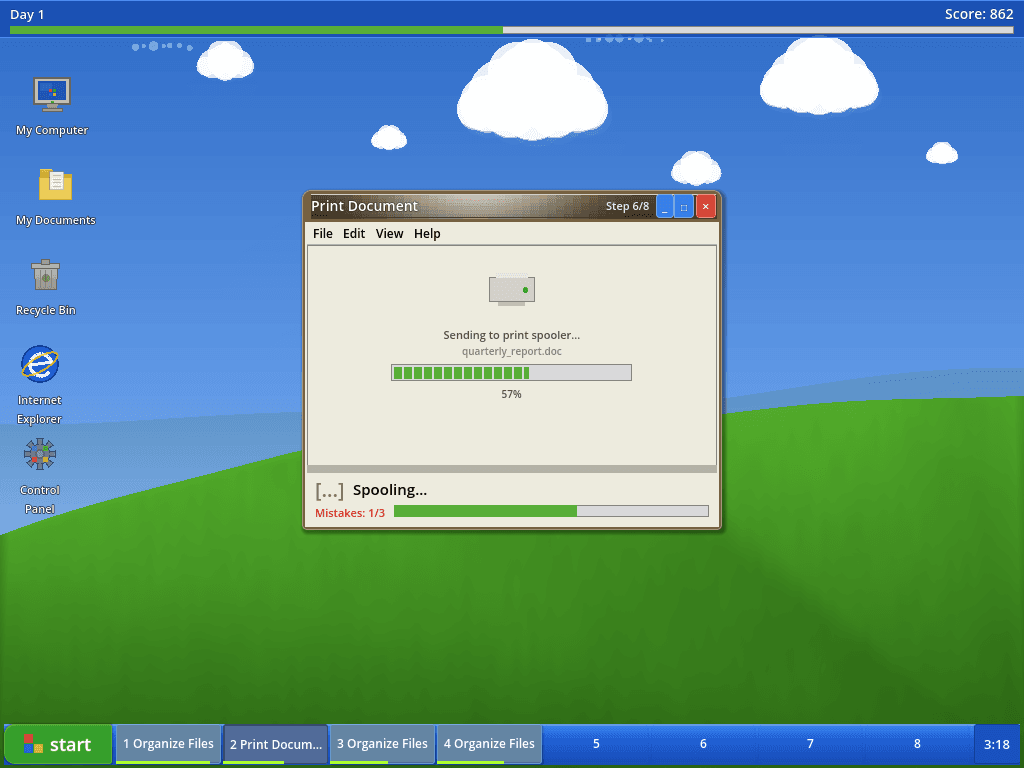Click the printer icon in dialog
The image size is (1024, 768).
coord(512,290)
